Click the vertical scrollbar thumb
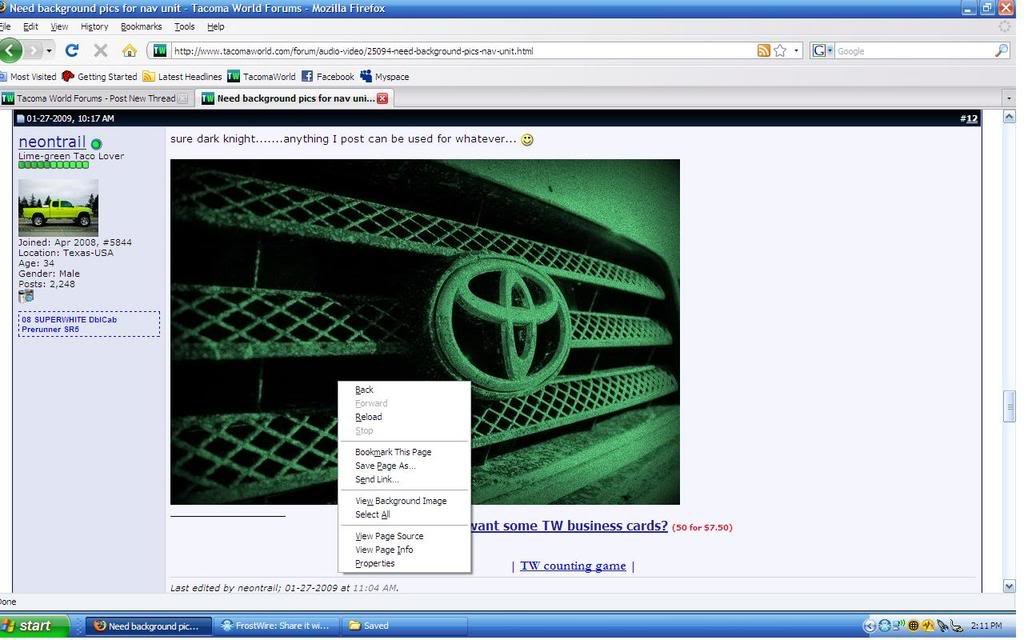The image size is (1024, 640). click(x=1009, y=406)
